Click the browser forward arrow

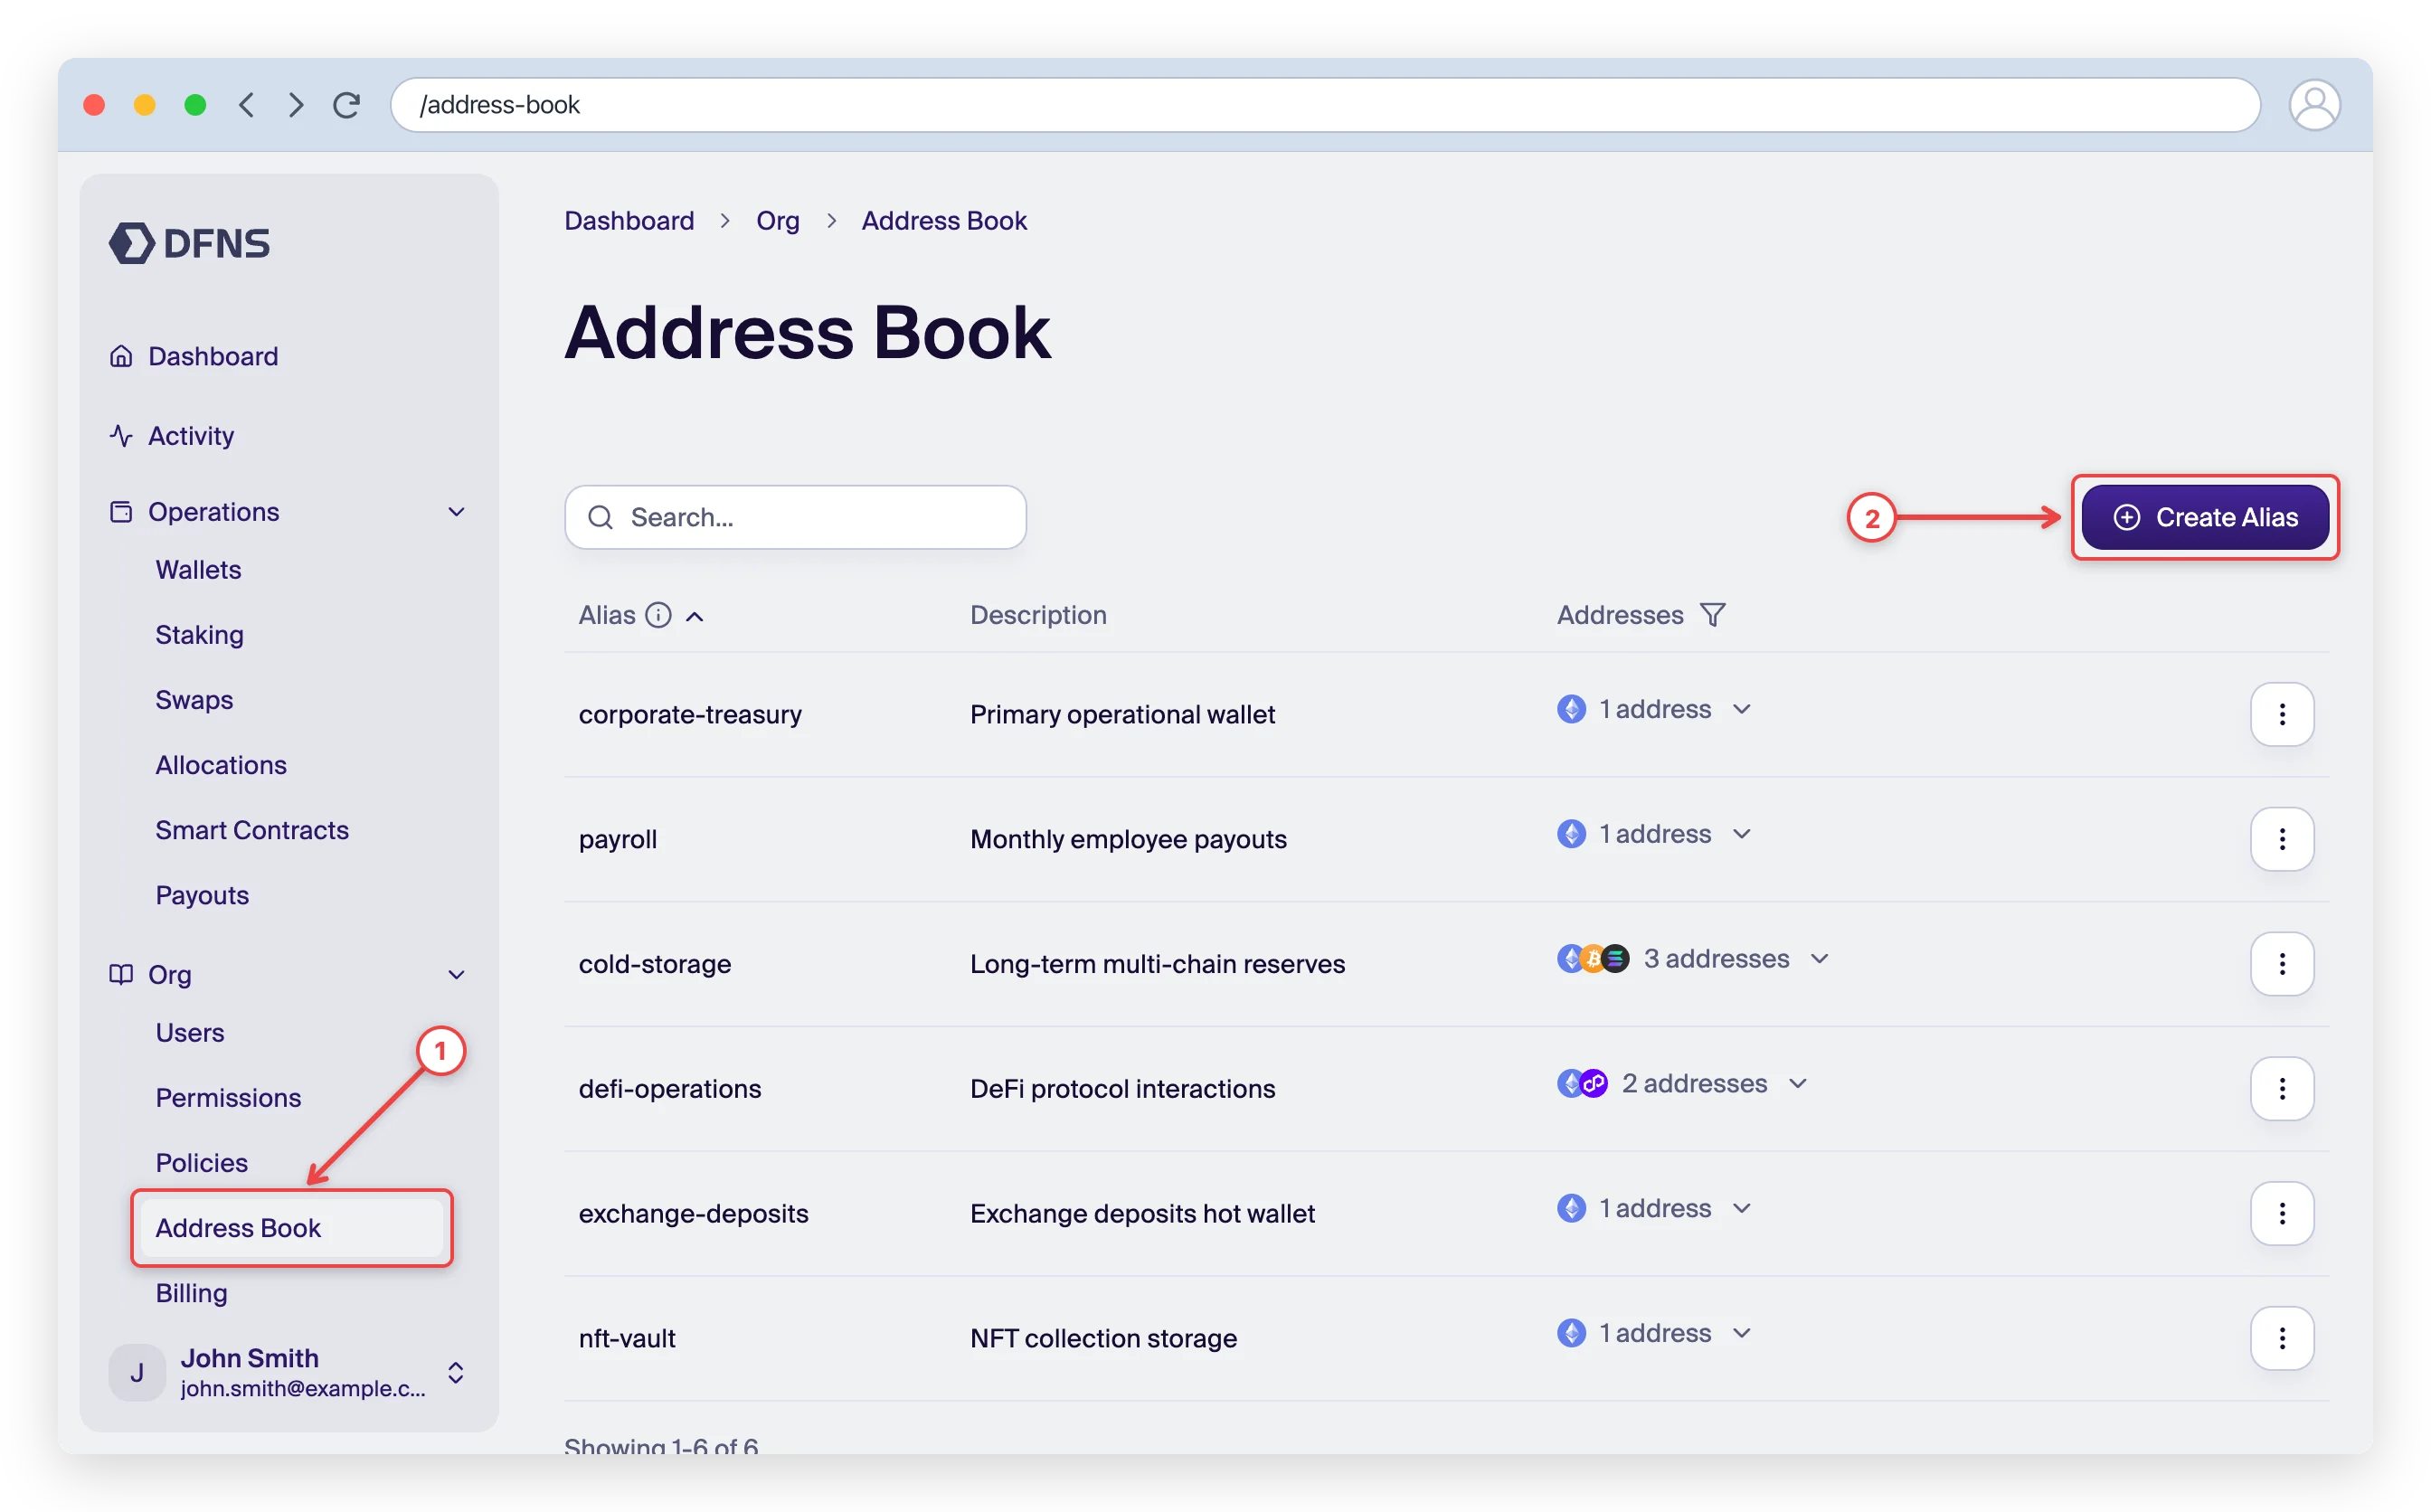[296, 105]
